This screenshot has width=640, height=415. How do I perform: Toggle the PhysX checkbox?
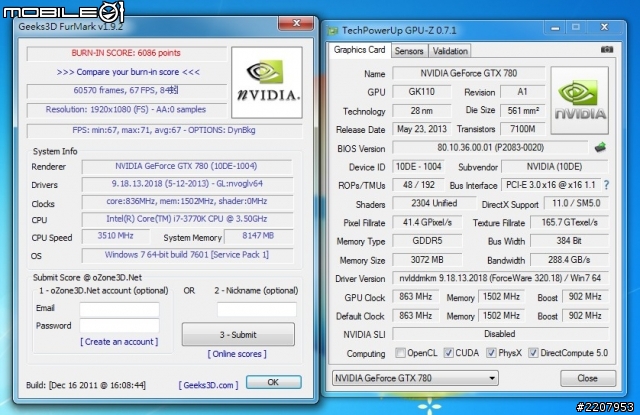point(491,353)
